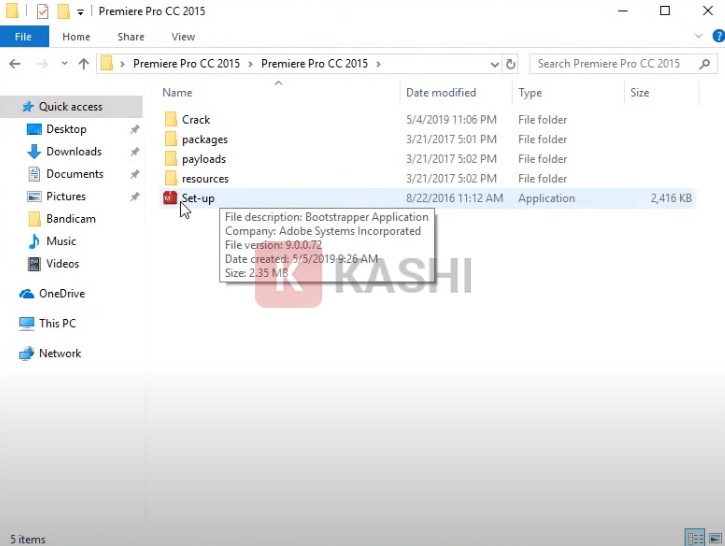Open Pictures in the navigation pane
Viewport: 725px width, 546px height.
tap(66, 196)
